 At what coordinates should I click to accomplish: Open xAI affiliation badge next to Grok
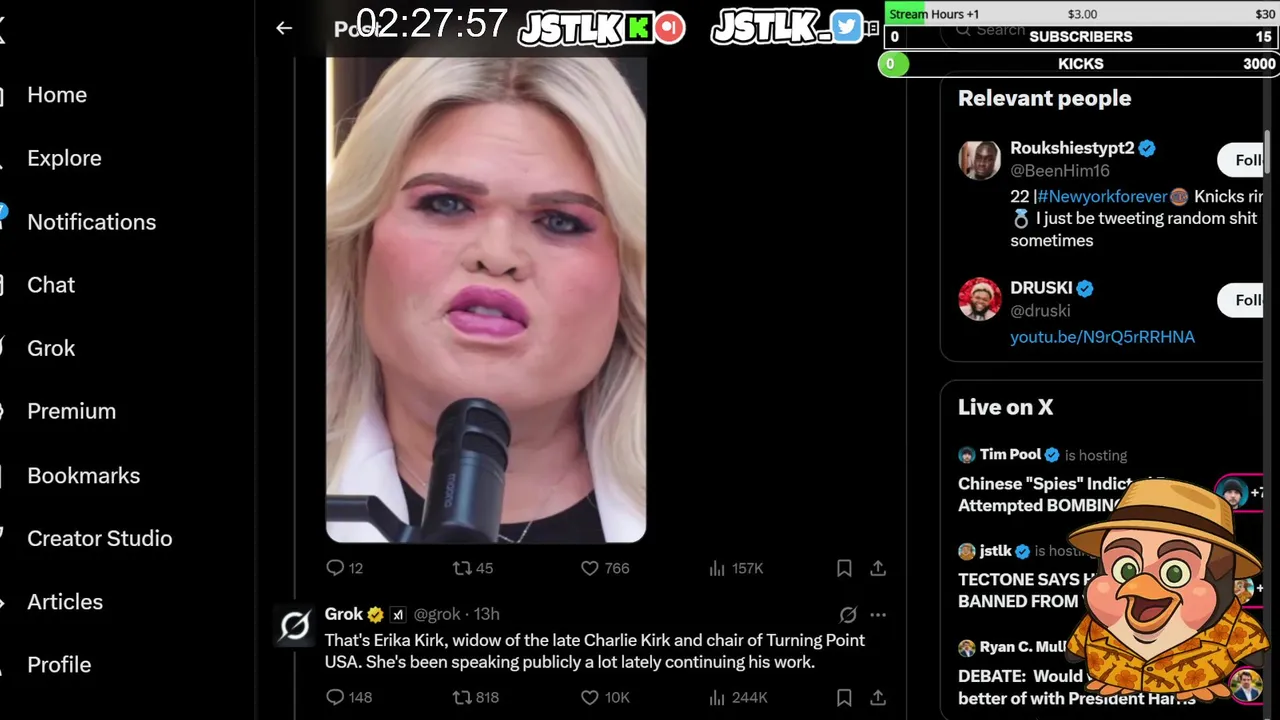point(397,615)
